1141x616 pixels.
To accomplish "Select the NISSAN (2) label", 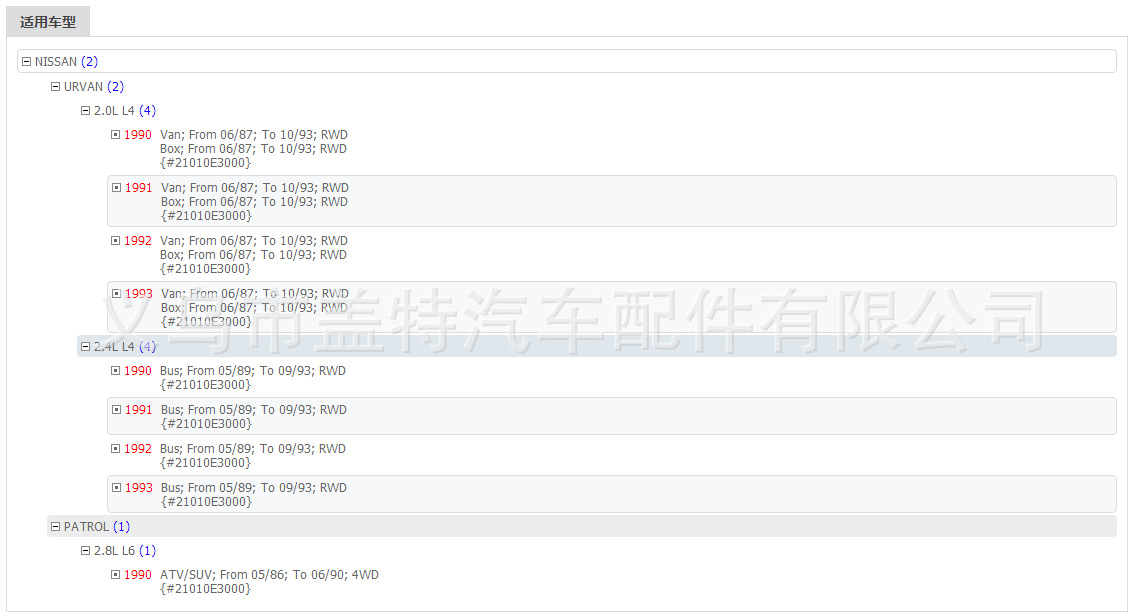I will [66, 62].
